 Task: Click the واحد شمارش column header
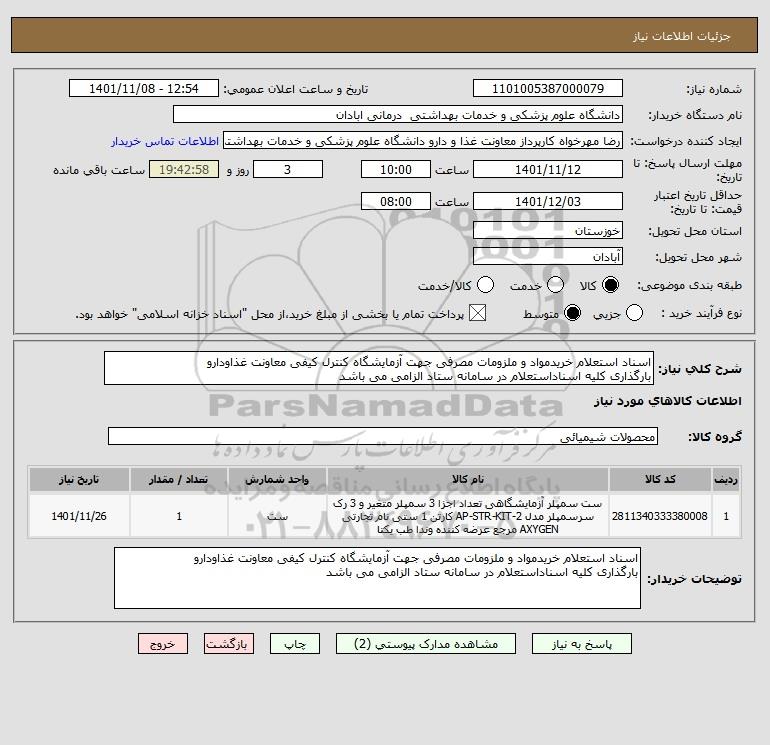point(277,479)
